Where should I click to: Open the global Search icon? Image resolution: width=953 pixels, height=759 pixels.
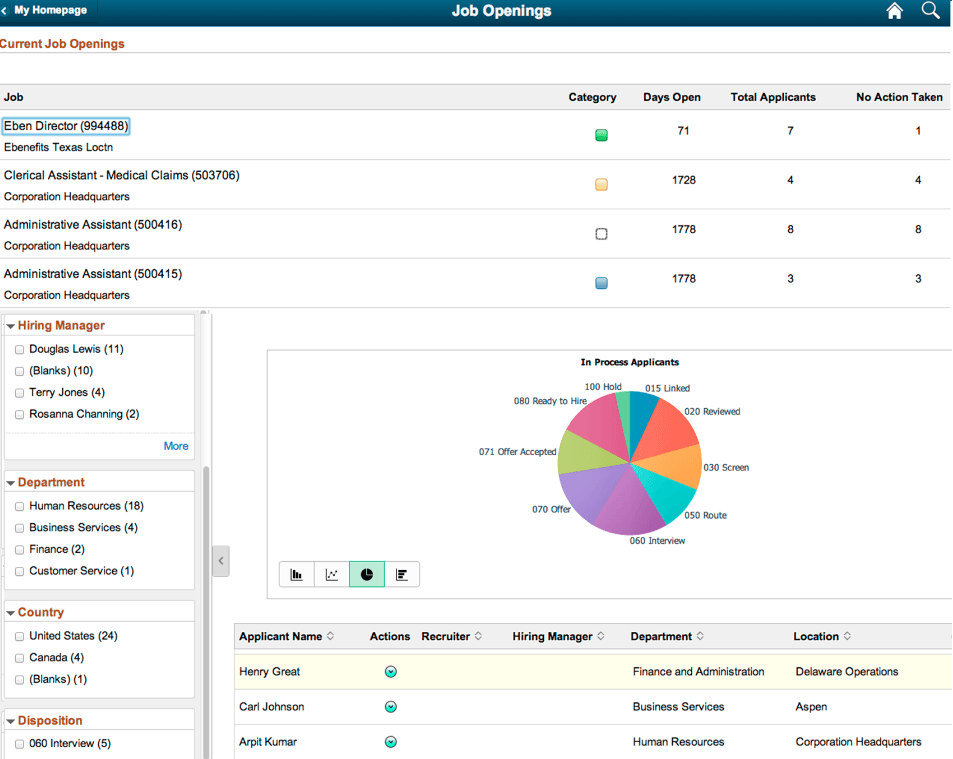(930, 11)
